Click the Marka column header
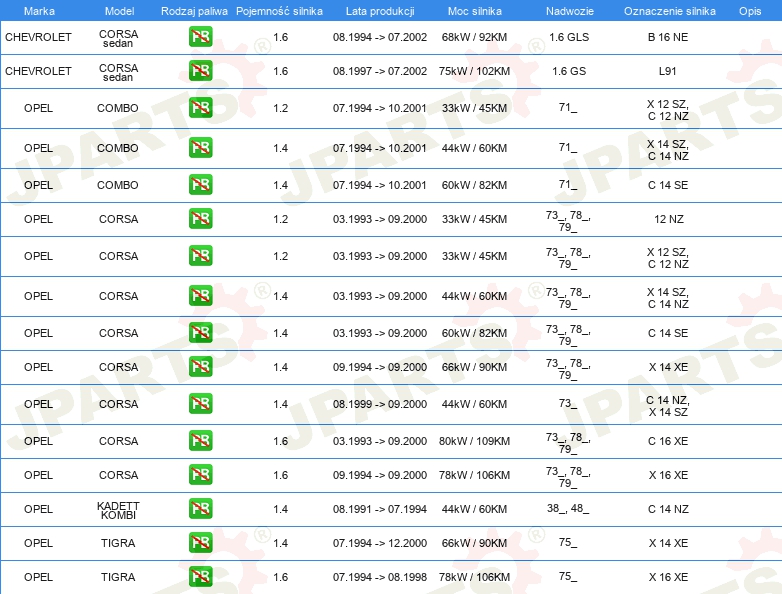 (39, 11)
